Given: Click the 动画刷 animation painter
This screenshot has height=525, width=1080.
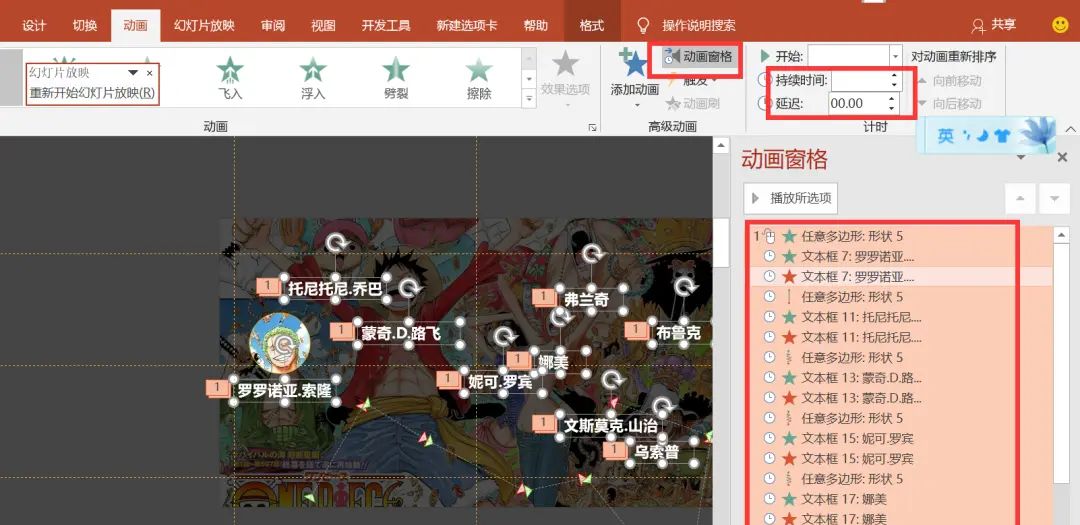Looking at the screenshot, I should pos(692,103).
